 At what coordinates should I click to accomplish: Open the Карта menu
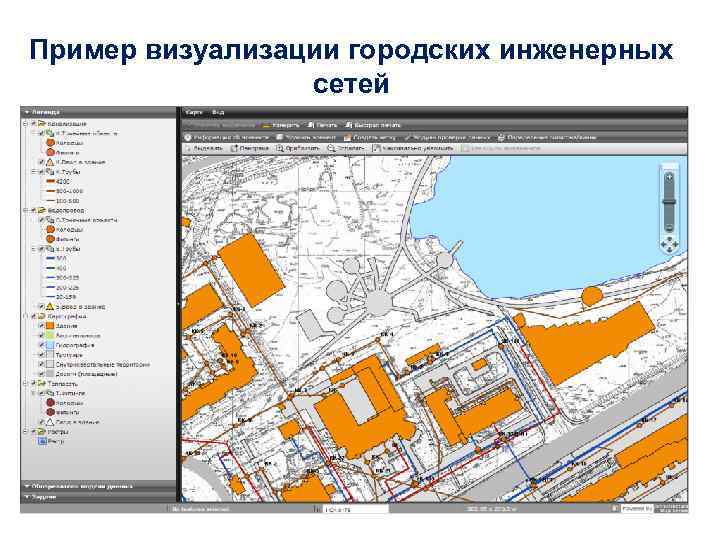[x=193, y=112]
